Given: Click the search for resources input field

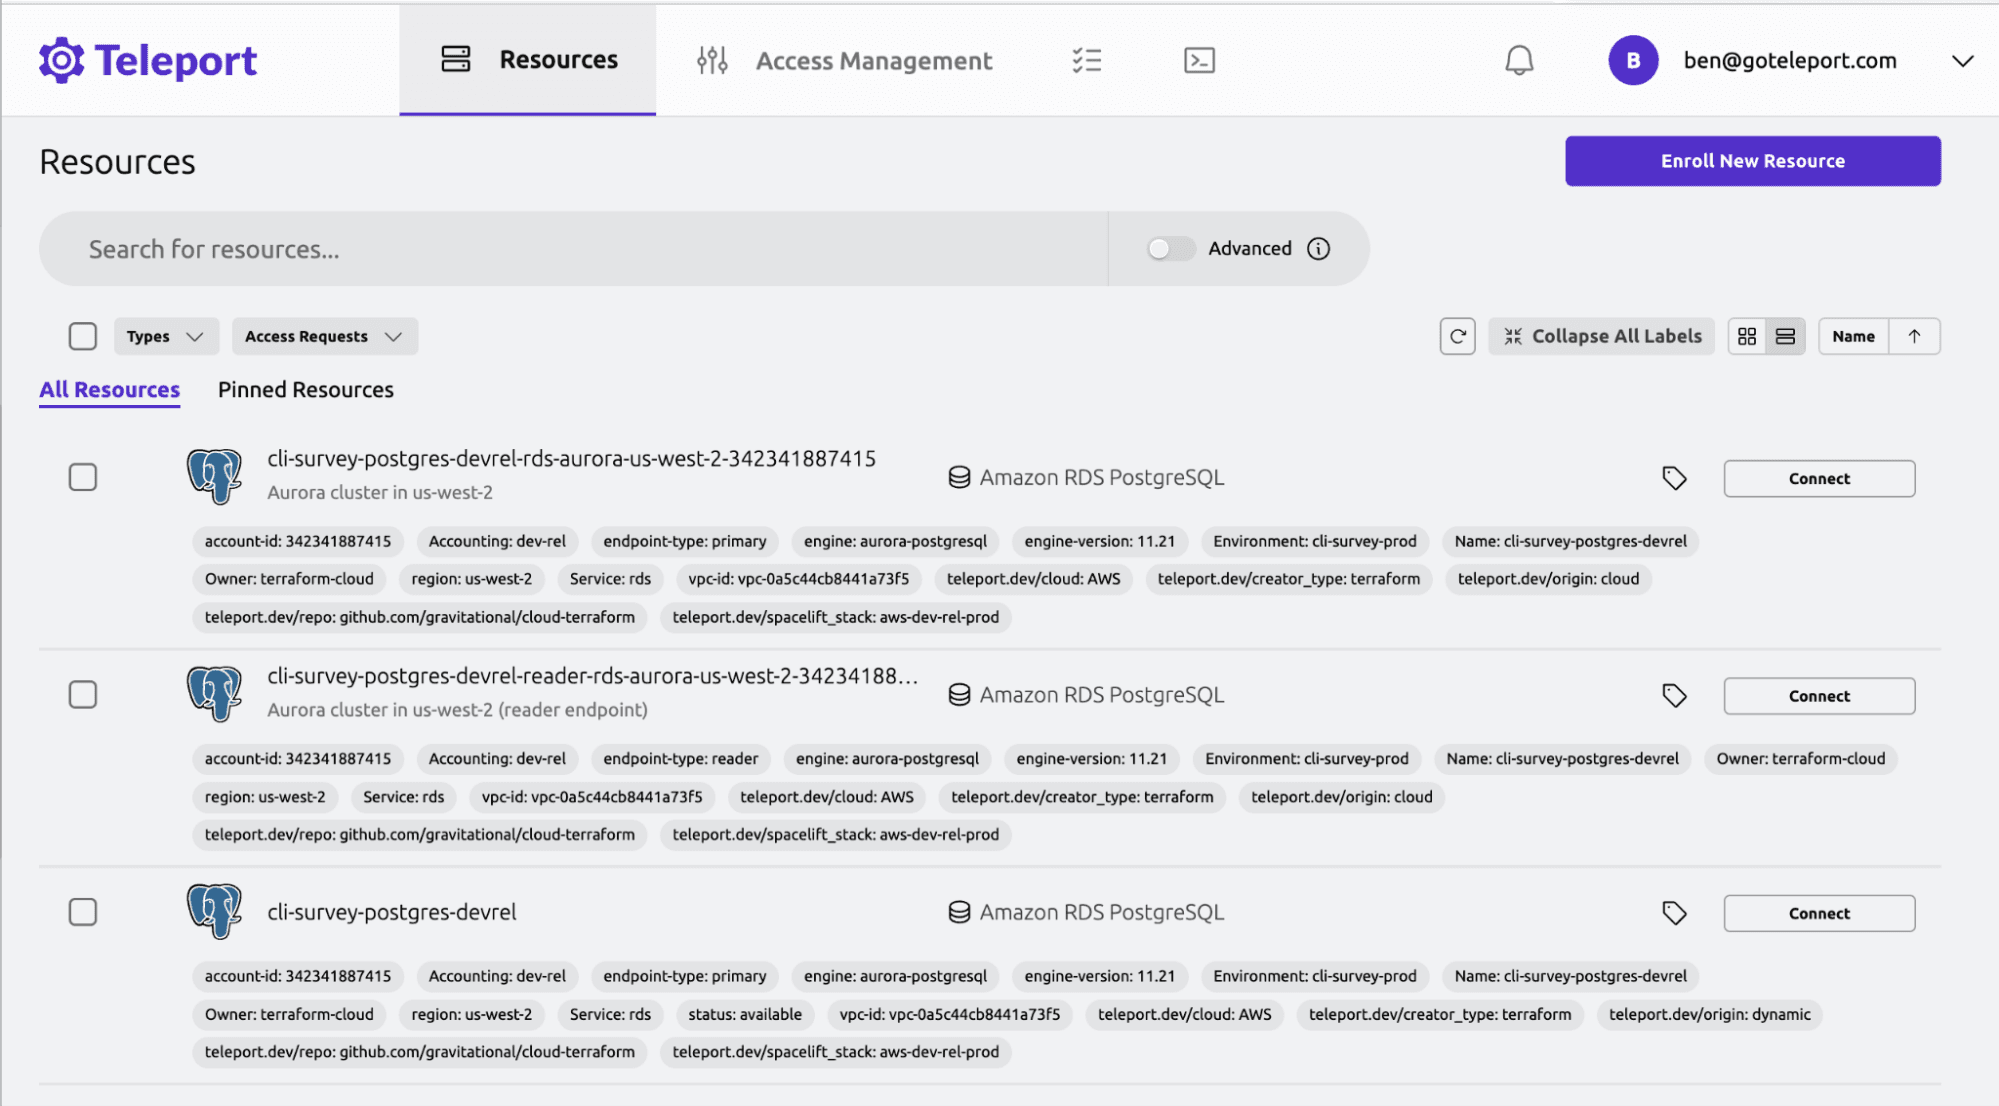Looking at the screenshot, I should (573, 248).
